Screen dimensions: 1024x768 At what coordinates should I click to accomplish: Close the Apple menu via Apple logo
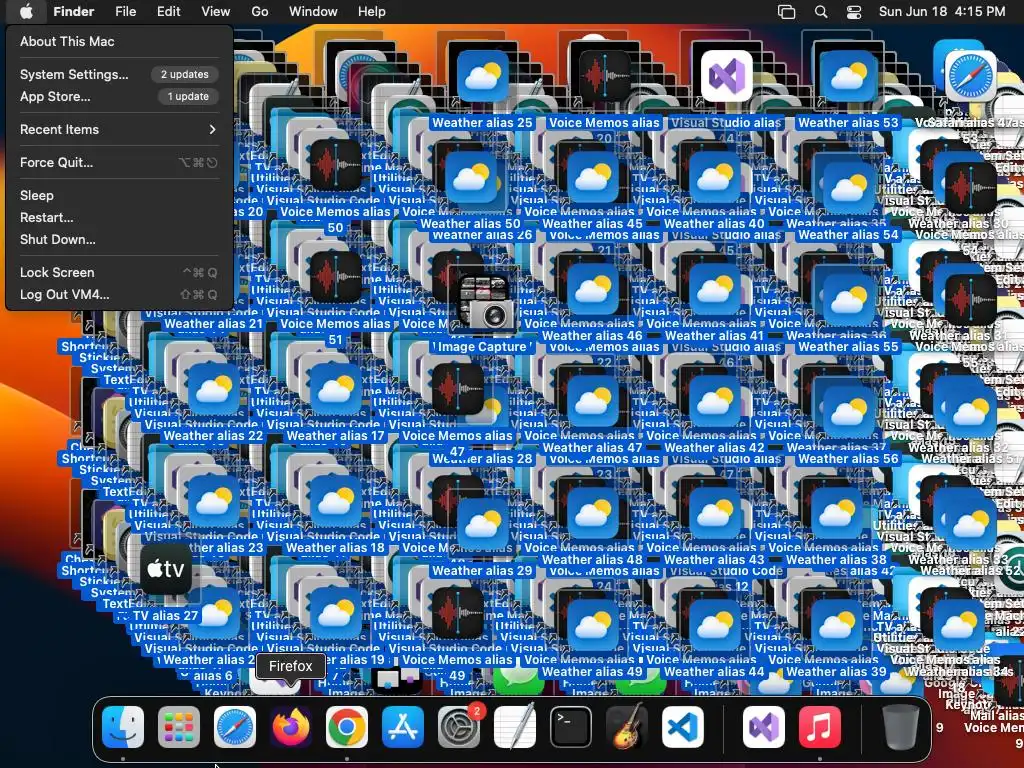coord(26,11)
